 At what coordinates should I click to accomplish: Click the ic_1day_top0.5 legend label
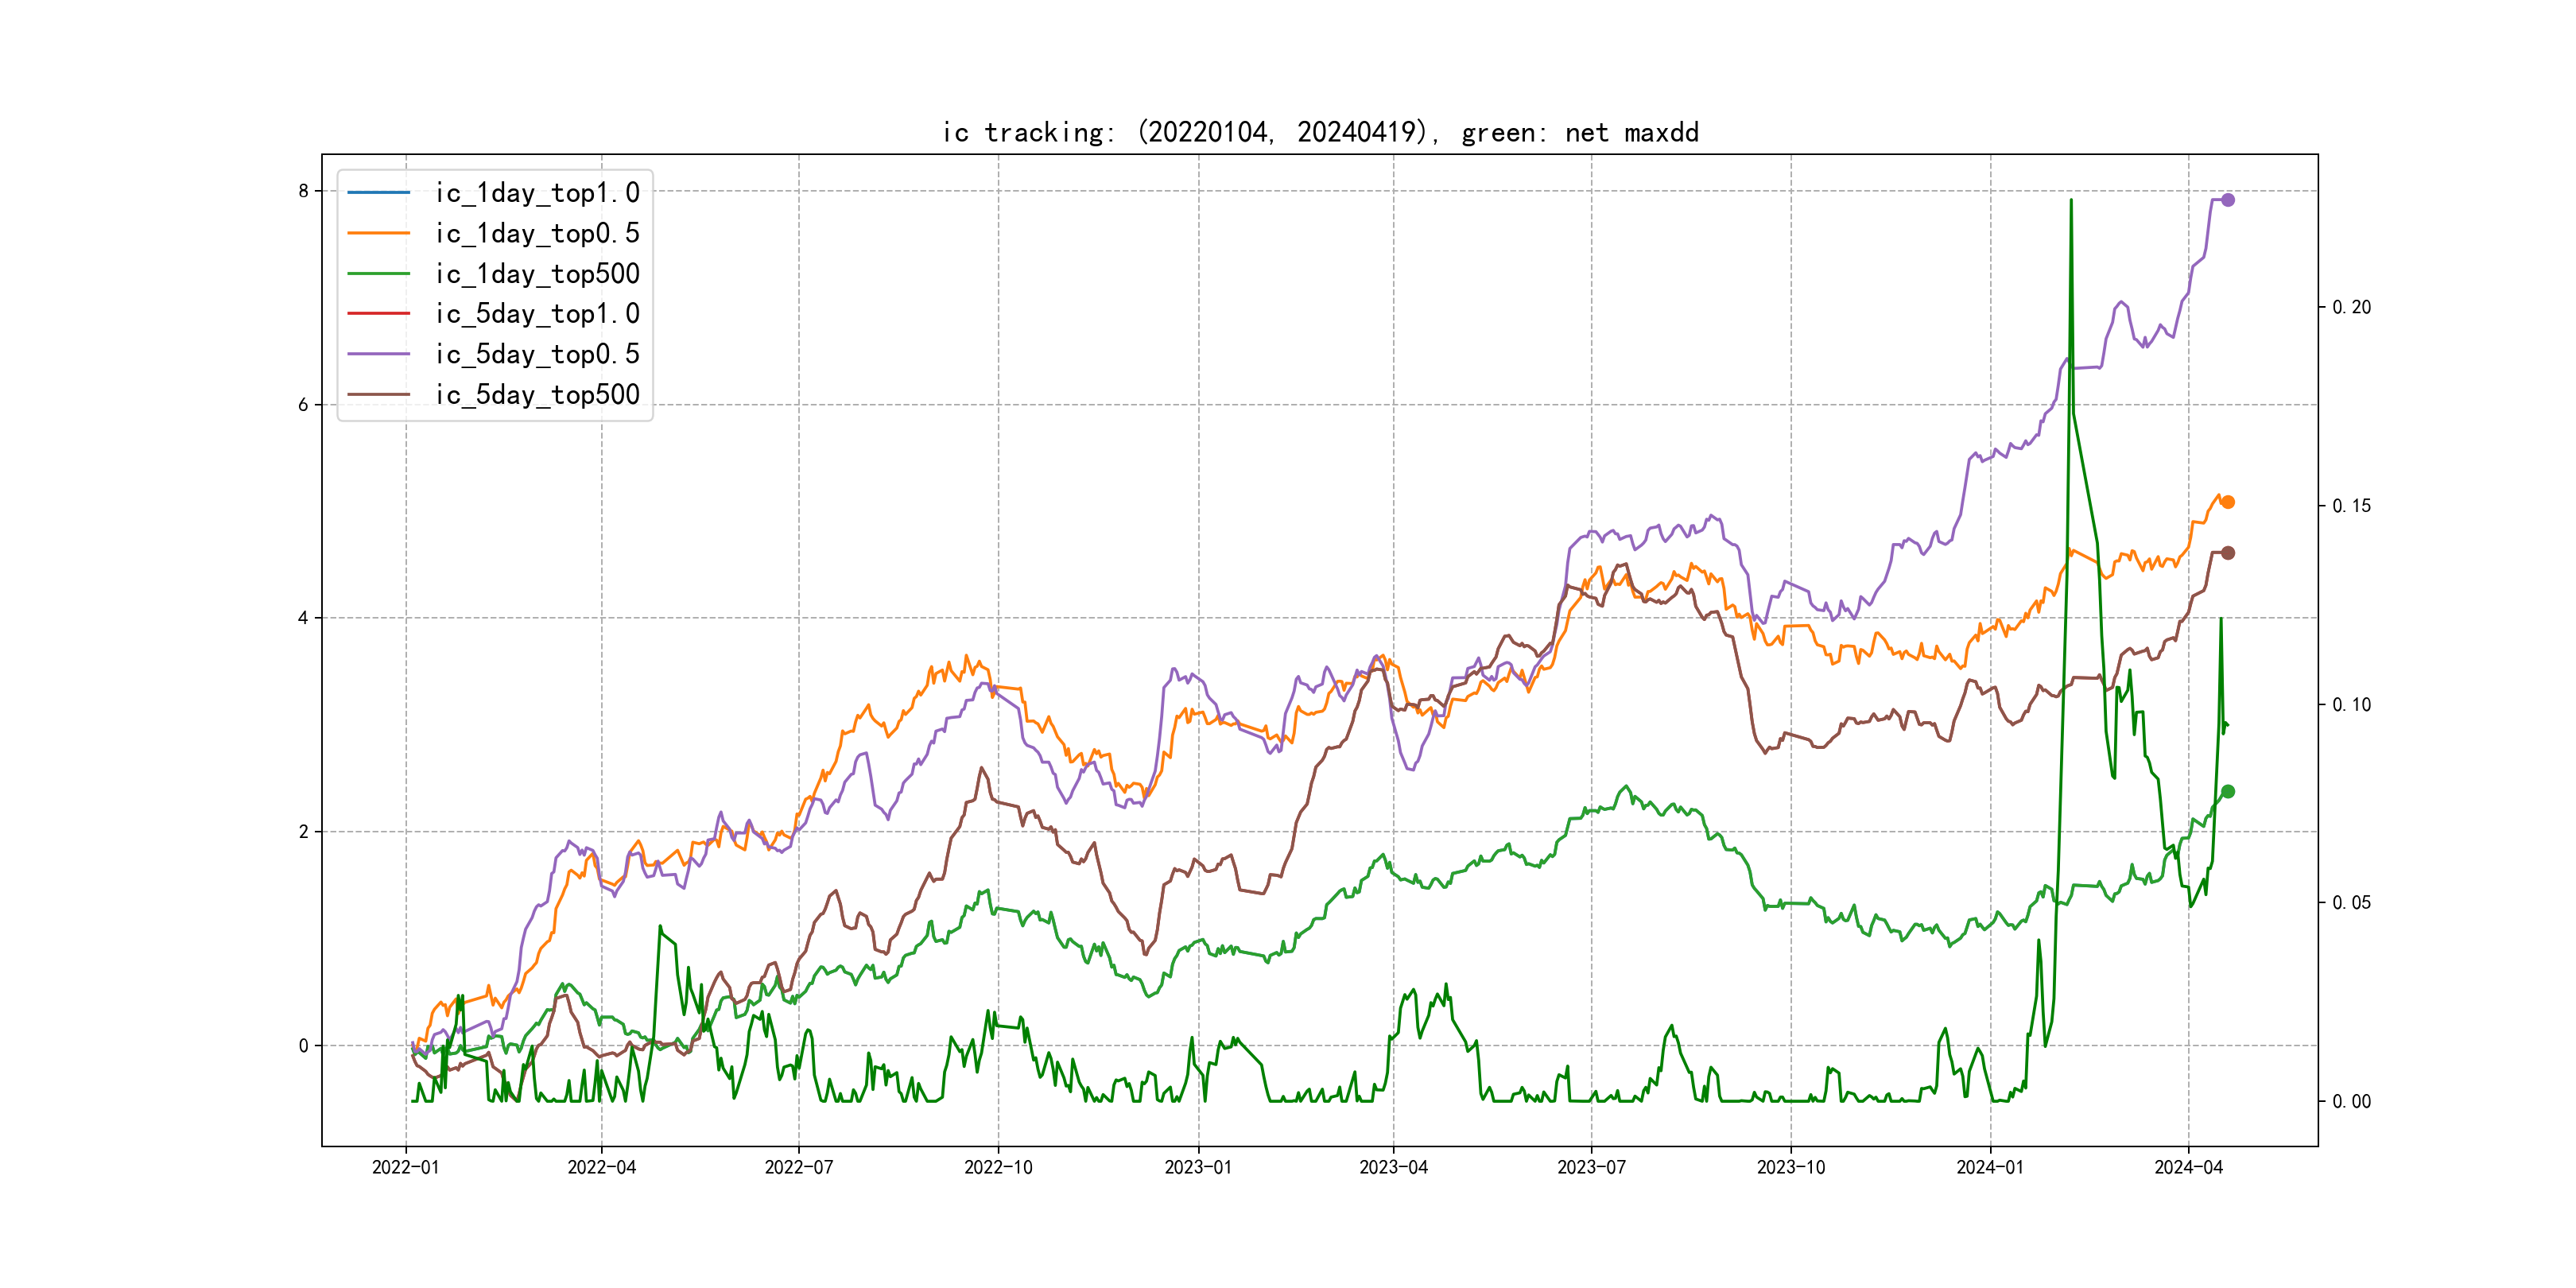click(537, 233)
